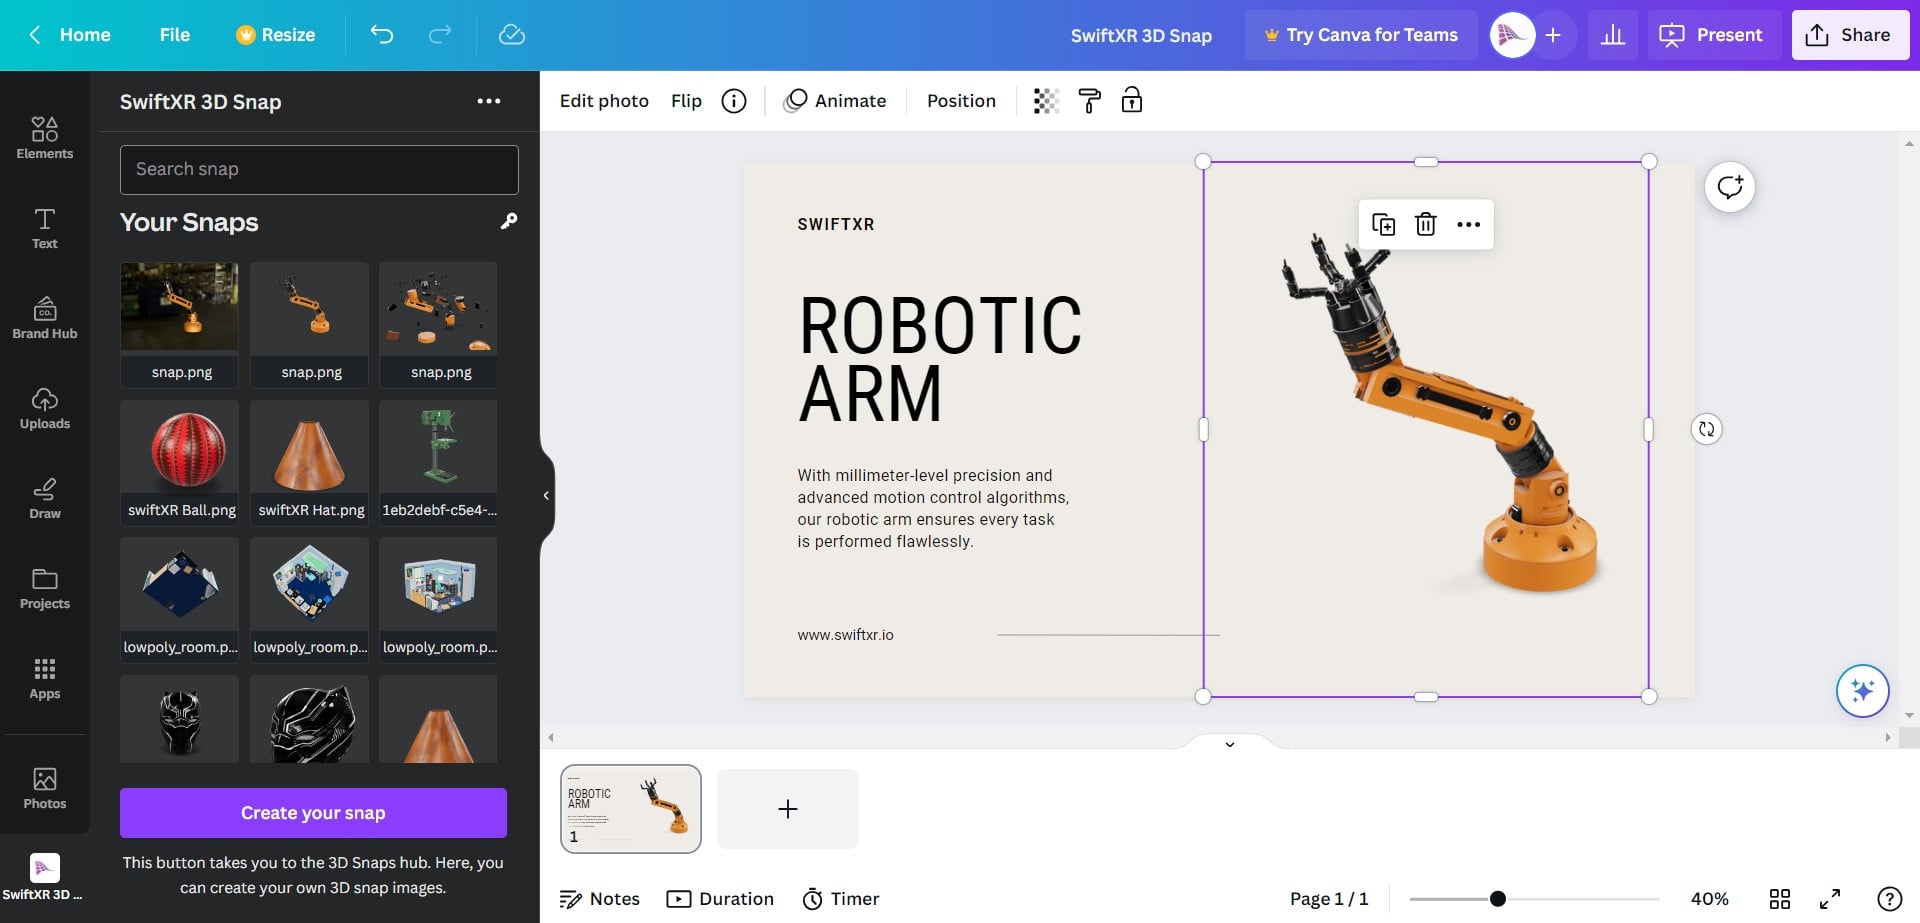Switch to the Elements tab
1920x923 pixels.
tap(45, 138)
